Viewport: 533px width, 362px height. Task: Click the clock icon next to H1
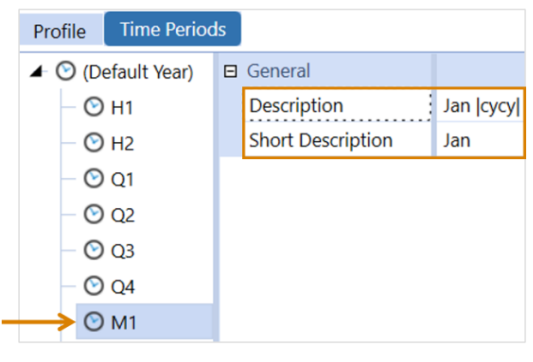tap(93, 107)
